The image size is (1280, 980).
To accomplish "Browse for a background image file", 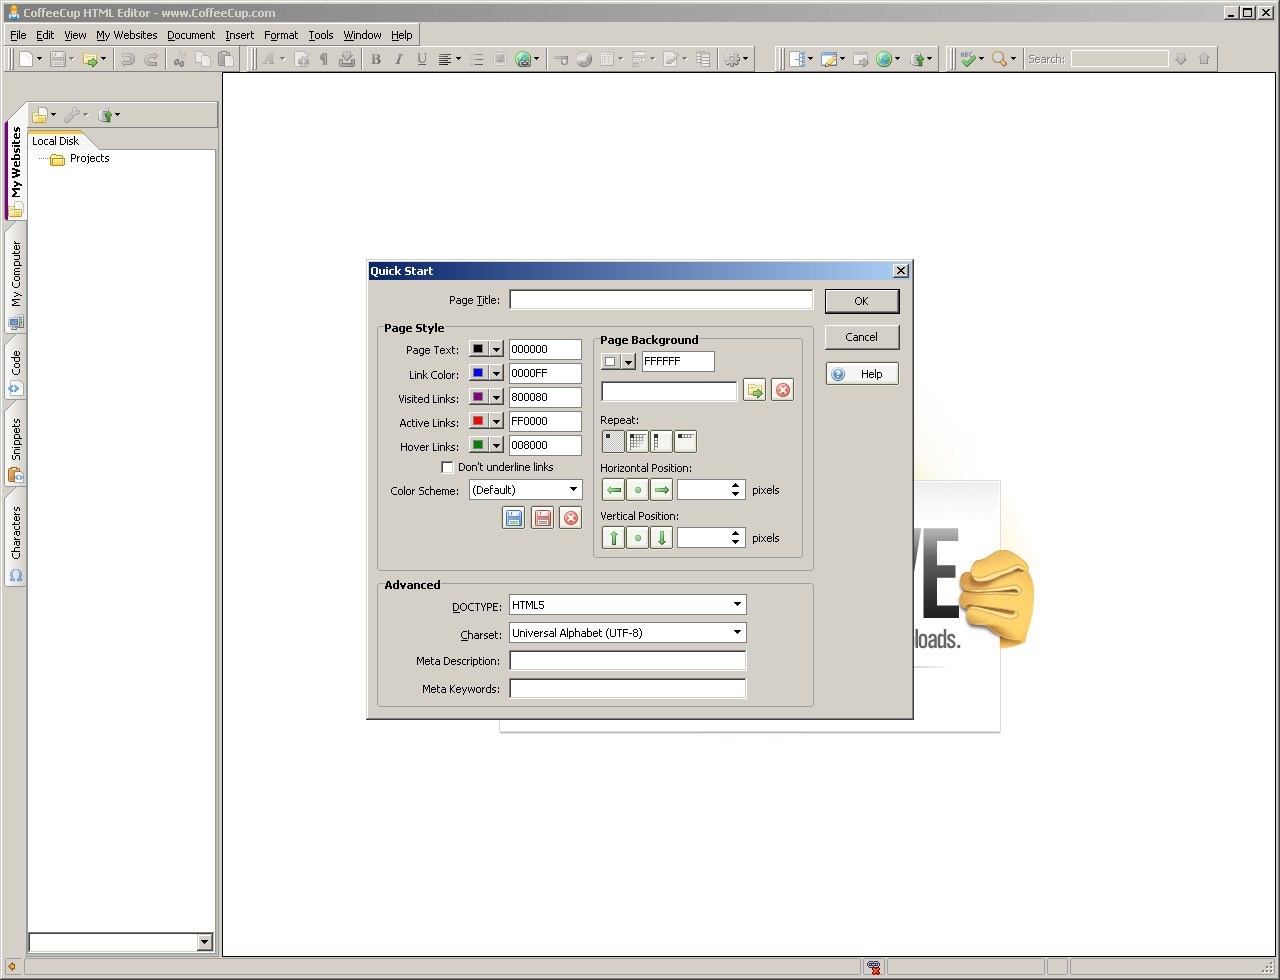I will click(755, 390).
